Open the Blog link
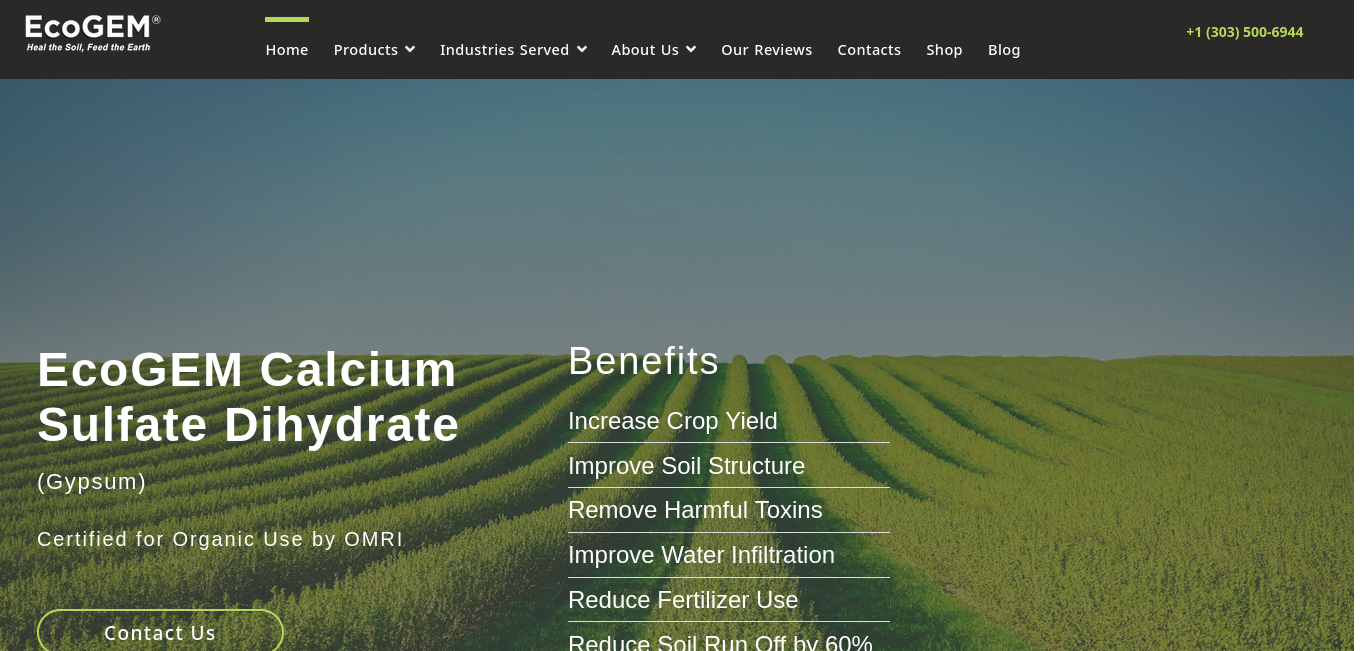The image size is (1366, 651). (1004, 50)
